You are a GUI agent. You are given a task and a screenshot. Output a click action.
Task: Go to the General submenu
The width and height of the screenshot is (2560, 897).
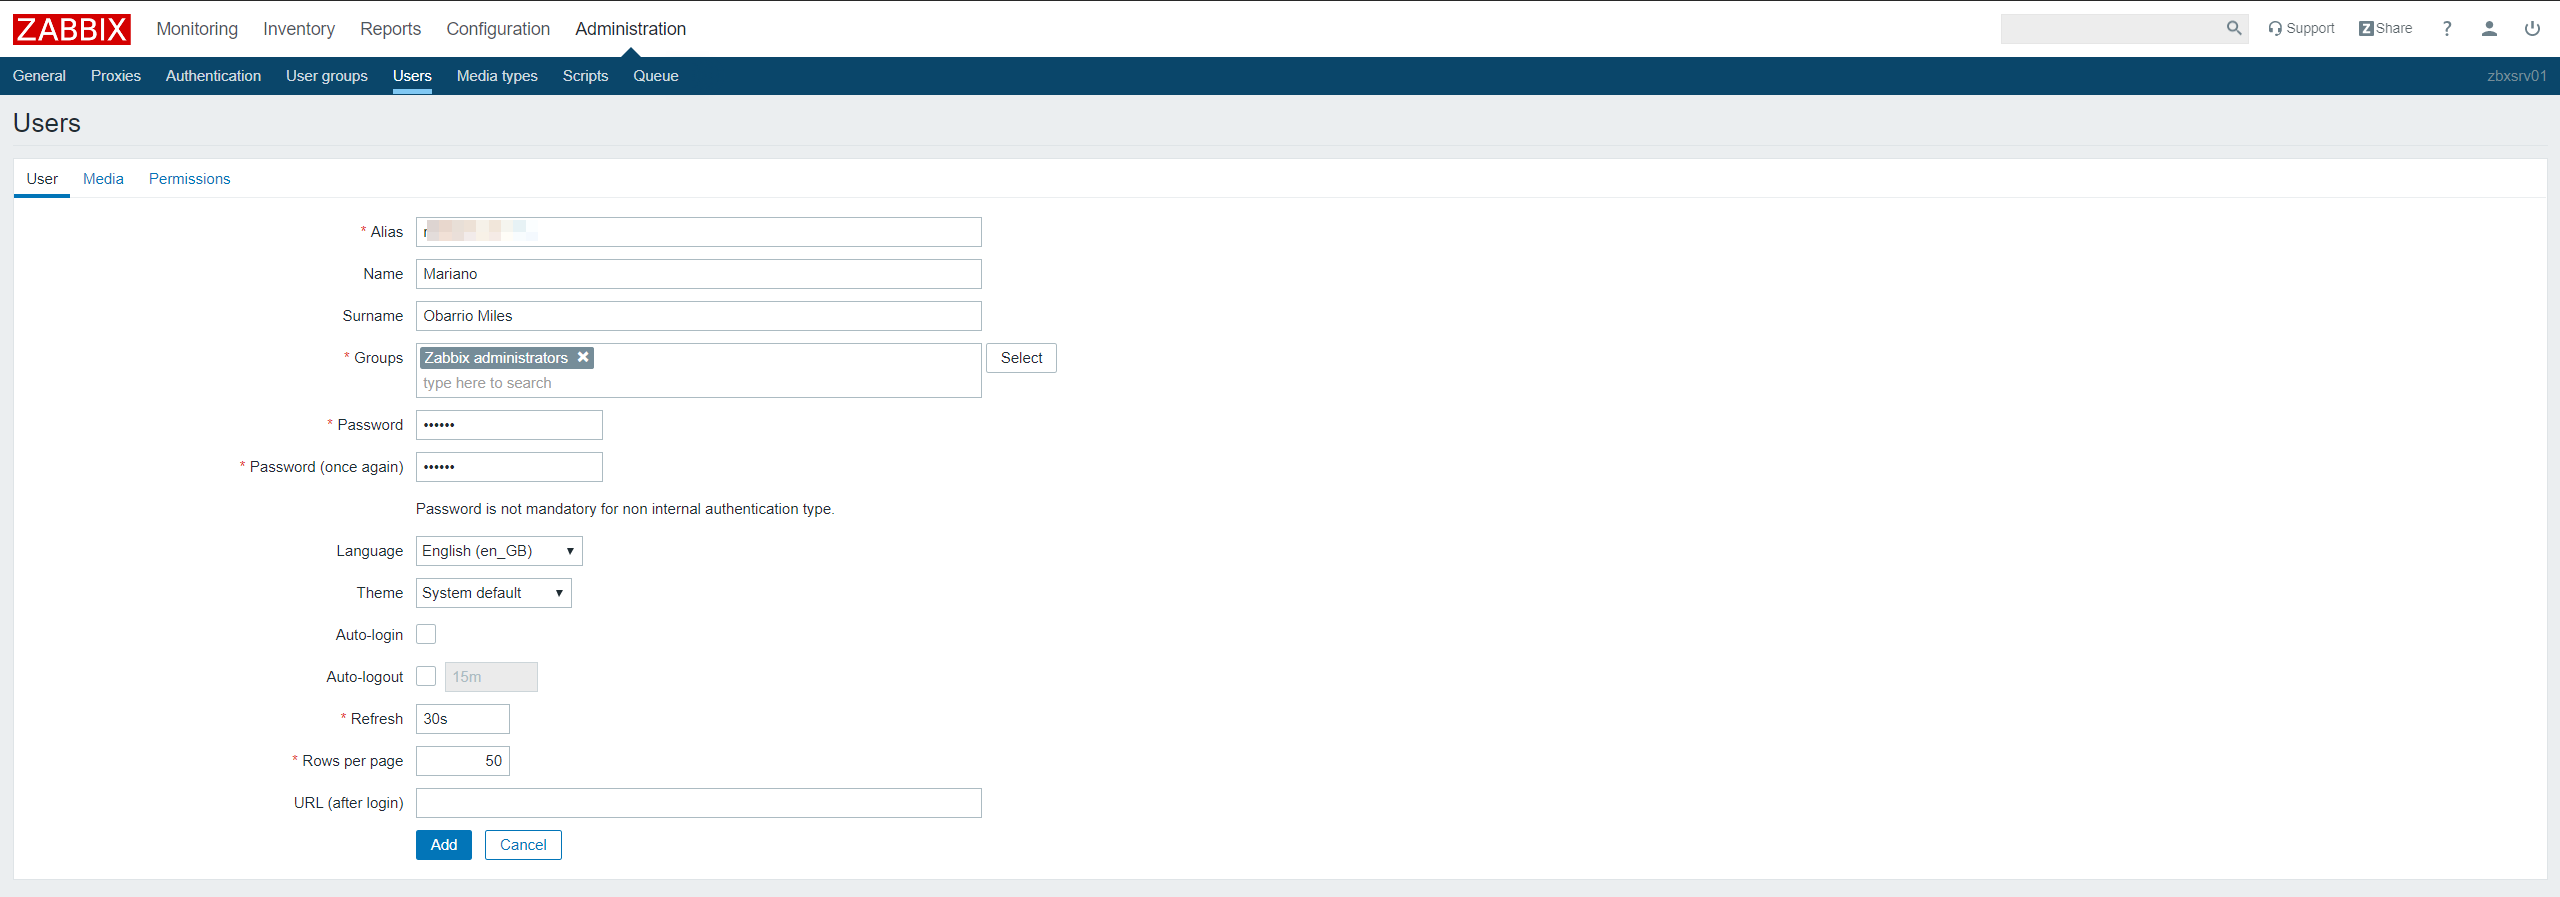pyautogui.click(x=39, y=76)
